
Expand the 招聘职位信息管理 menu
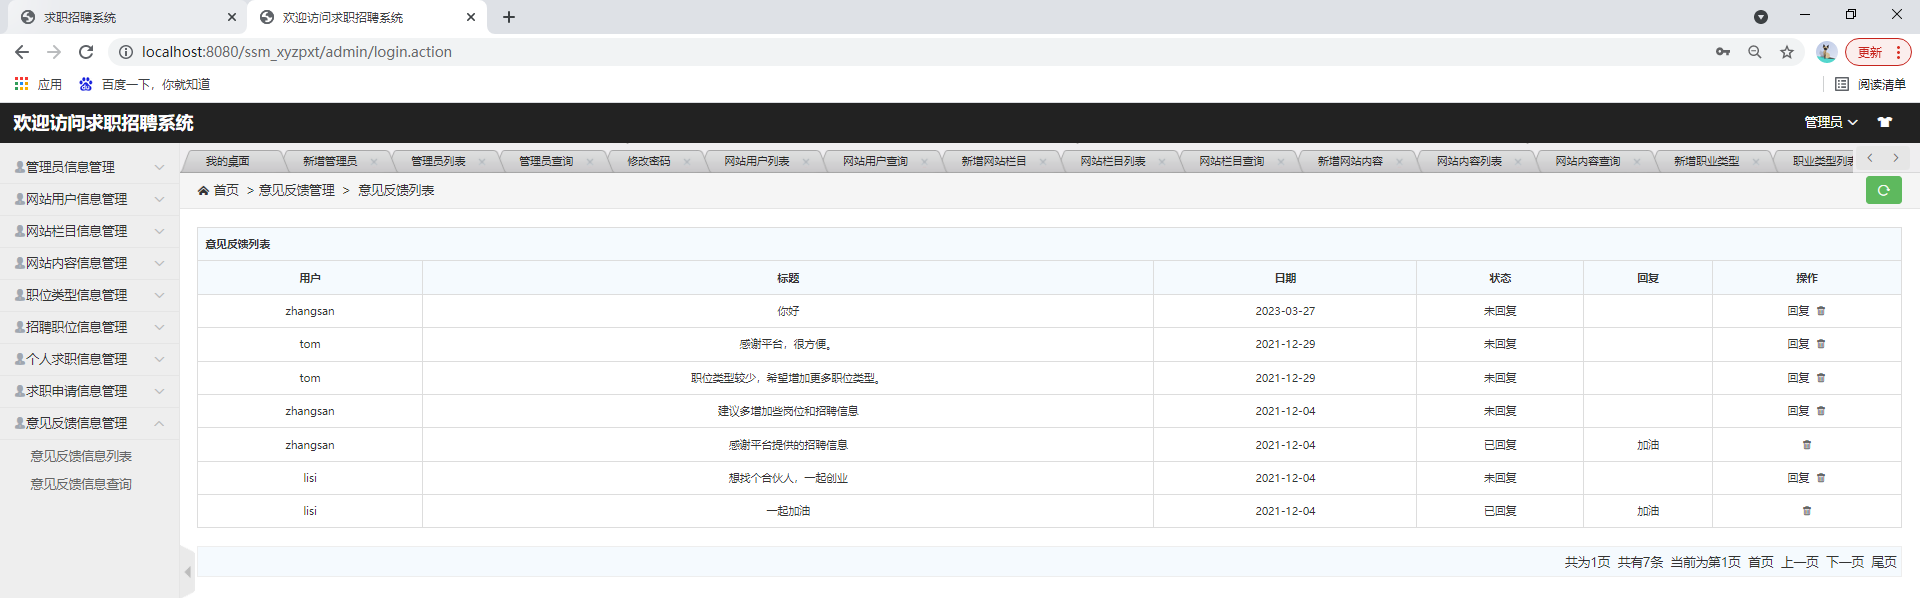[90, 327]
